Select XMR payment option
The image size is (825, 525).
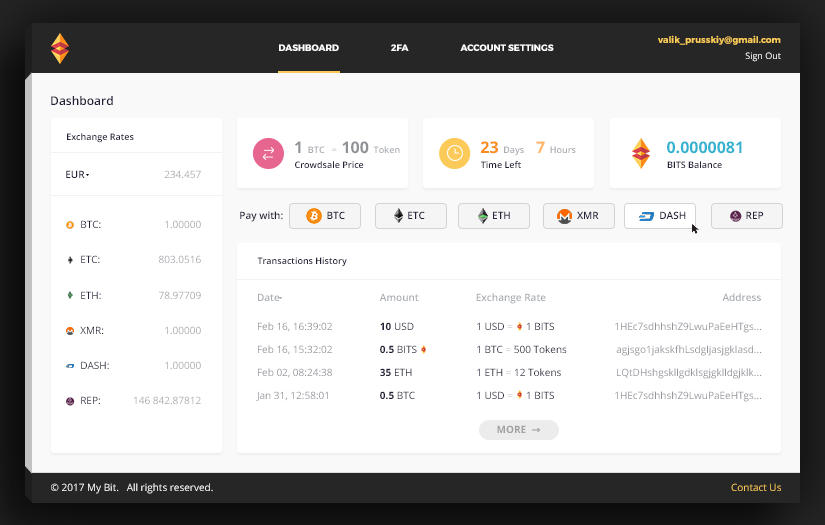coord(578,216)
